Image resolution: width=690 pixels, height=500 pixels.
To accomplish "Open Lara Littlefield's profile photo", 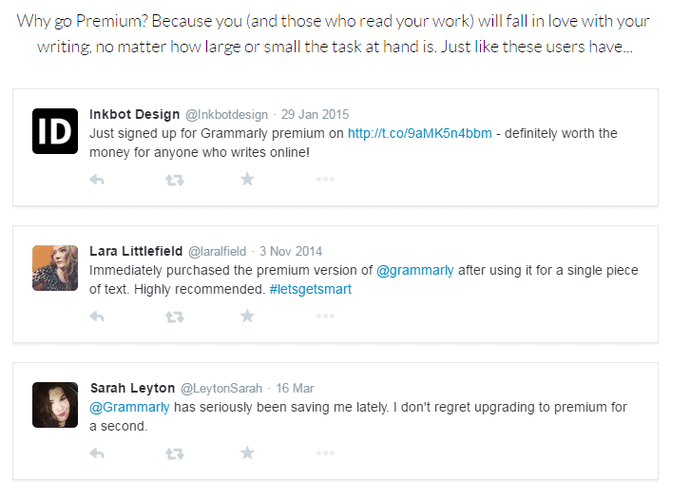I will (x=55, y=267).
